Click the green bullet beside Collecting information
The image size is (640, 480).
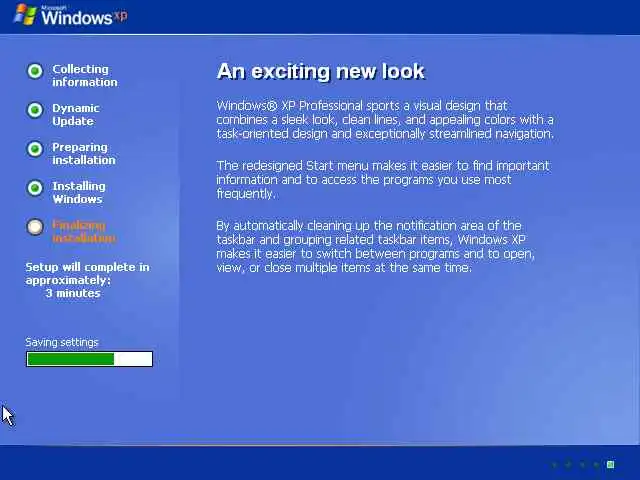[x=35, y=71]
